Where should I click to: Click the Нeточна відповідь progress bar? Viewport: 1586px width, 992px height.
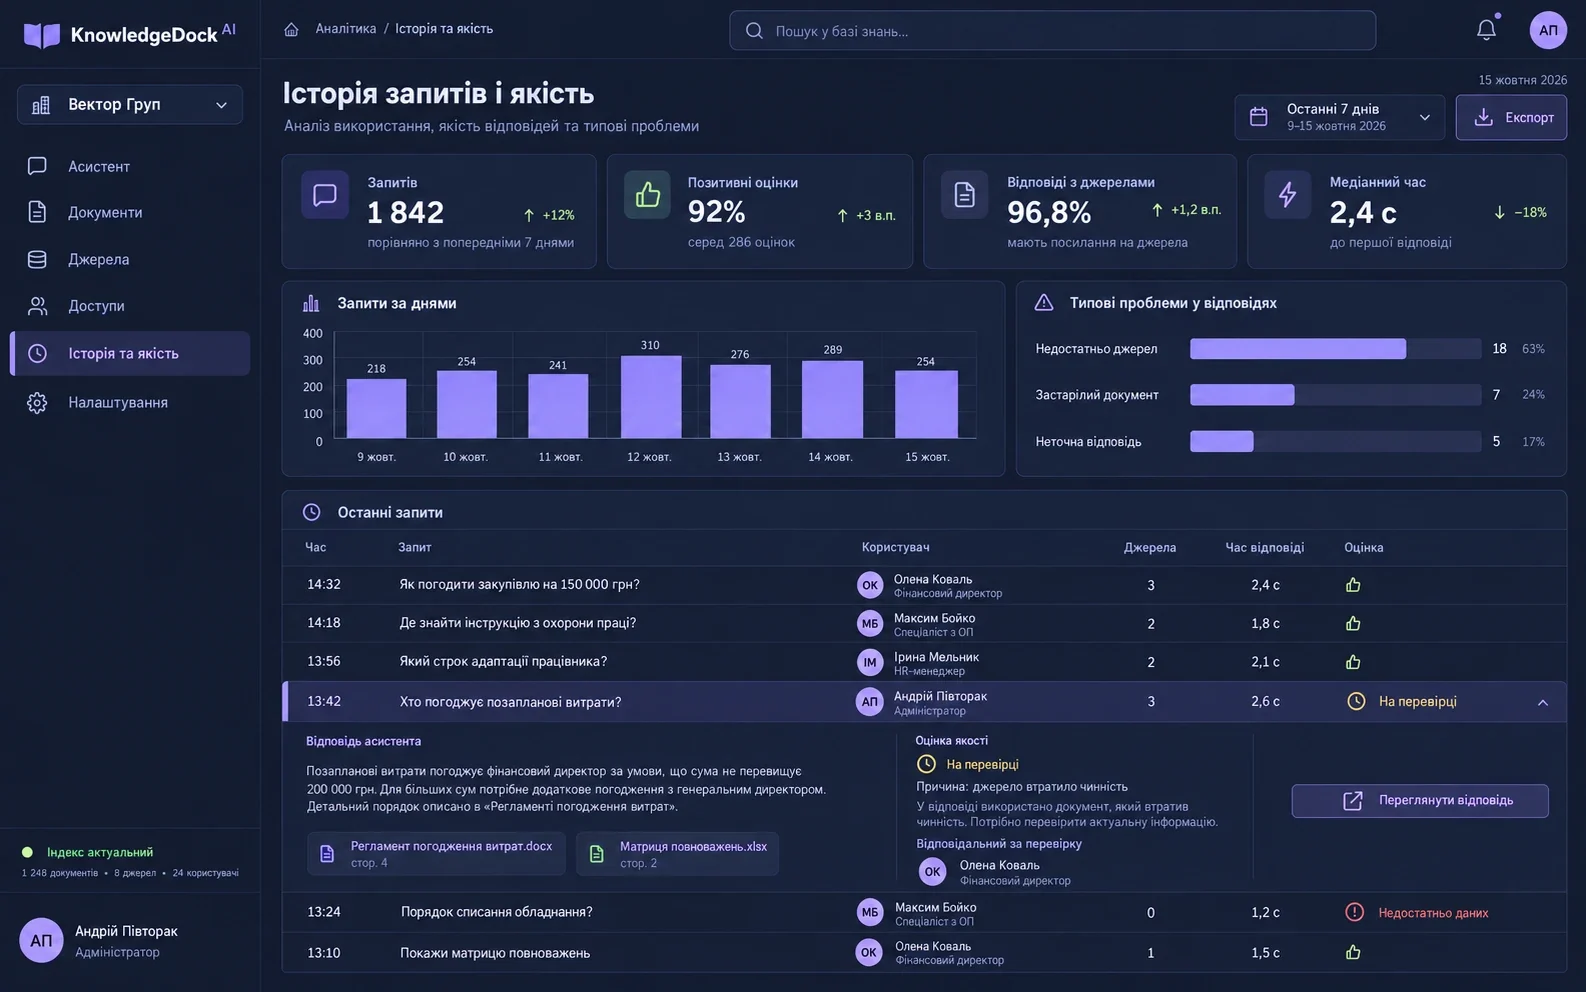click(1335, 442)
